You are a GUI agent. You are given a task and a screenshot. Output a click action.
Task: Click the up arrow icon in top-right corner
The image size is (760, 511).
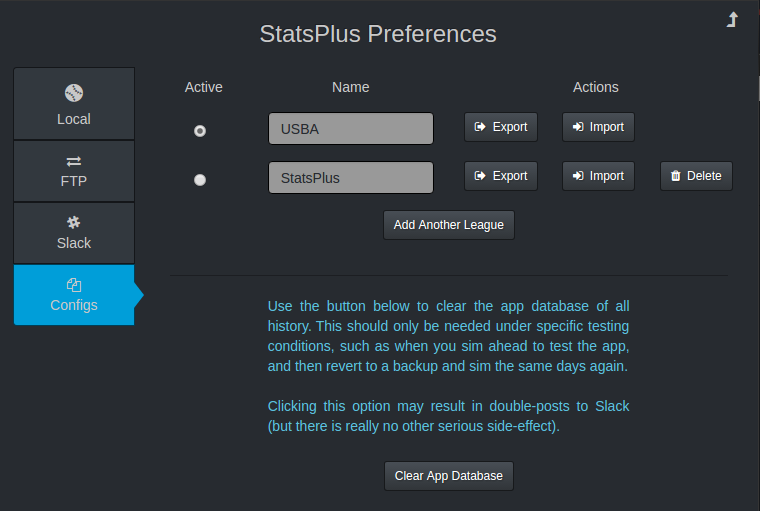[x=732, y=20]
